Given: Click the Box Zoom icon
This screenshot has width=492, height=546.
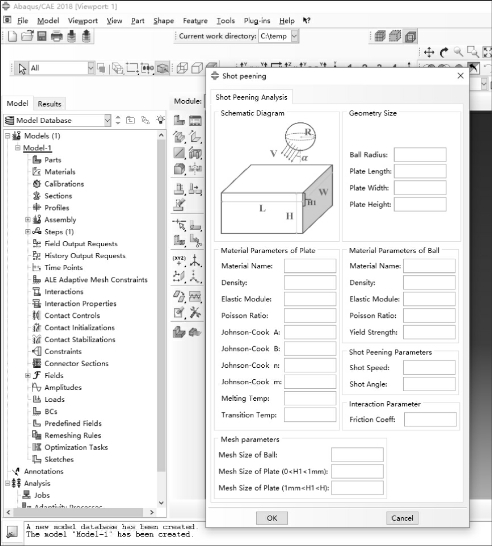Looking at the screenshot, I should 473,52.
